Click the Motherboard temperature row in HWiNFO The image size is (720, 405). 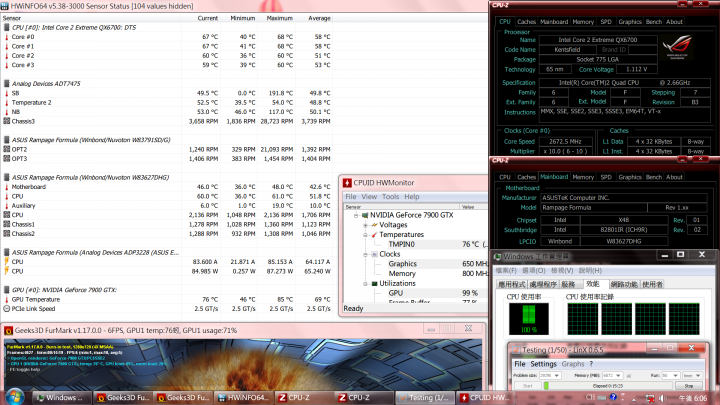click(x=166, y=187)
